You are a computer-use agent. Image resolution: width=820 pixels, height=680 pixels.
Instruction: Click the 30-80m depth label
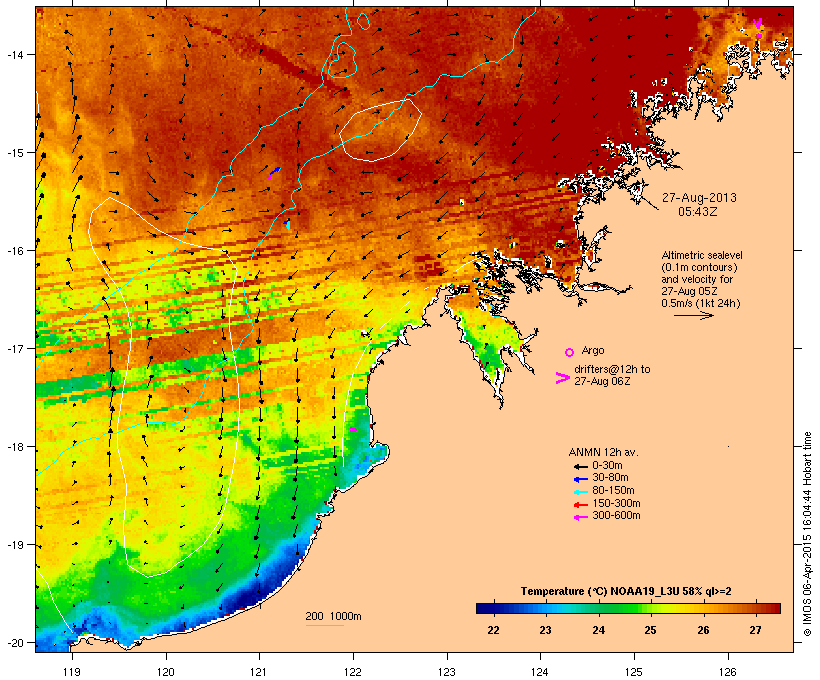(610, 478)
